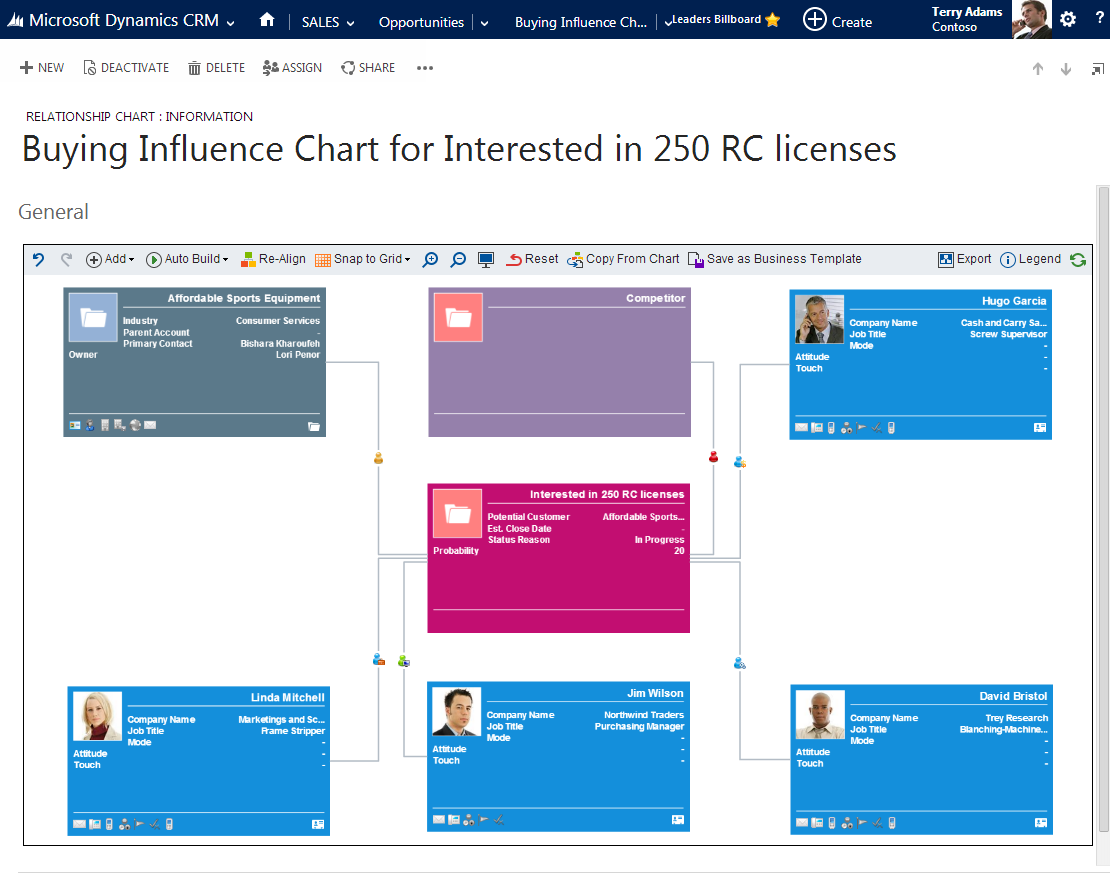
Task: Open the Leaders Billboard star link
Action: (x=727, y=20)
